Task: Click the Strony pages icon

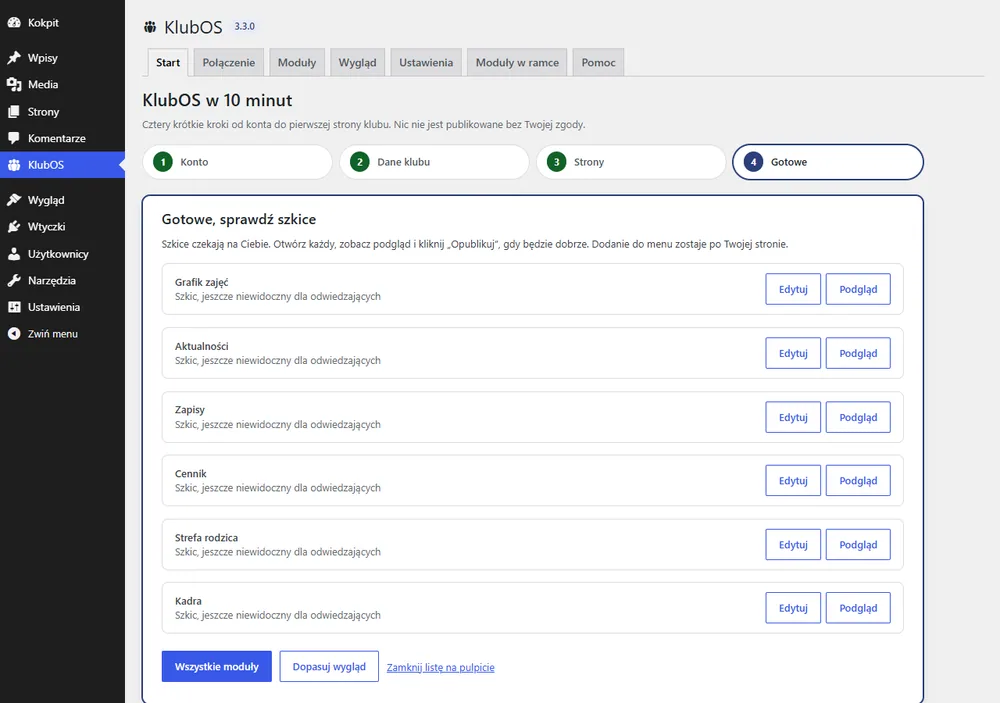Action: [14, 112]
